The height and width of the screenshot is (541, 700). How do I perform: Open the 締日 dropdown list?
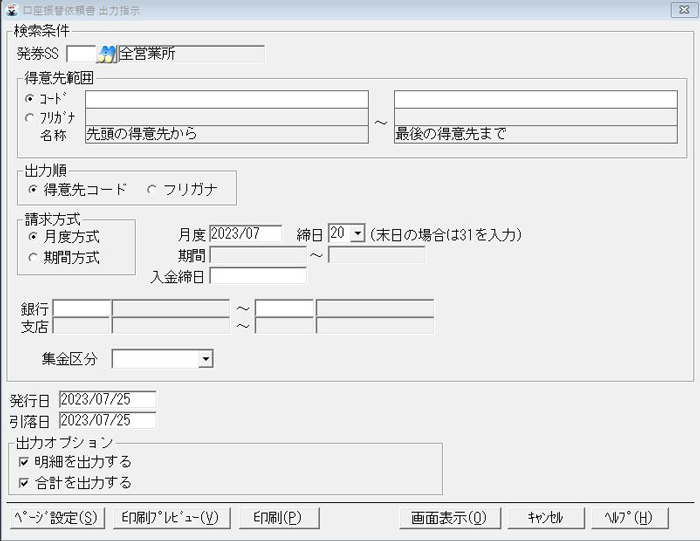coord(358,233)
